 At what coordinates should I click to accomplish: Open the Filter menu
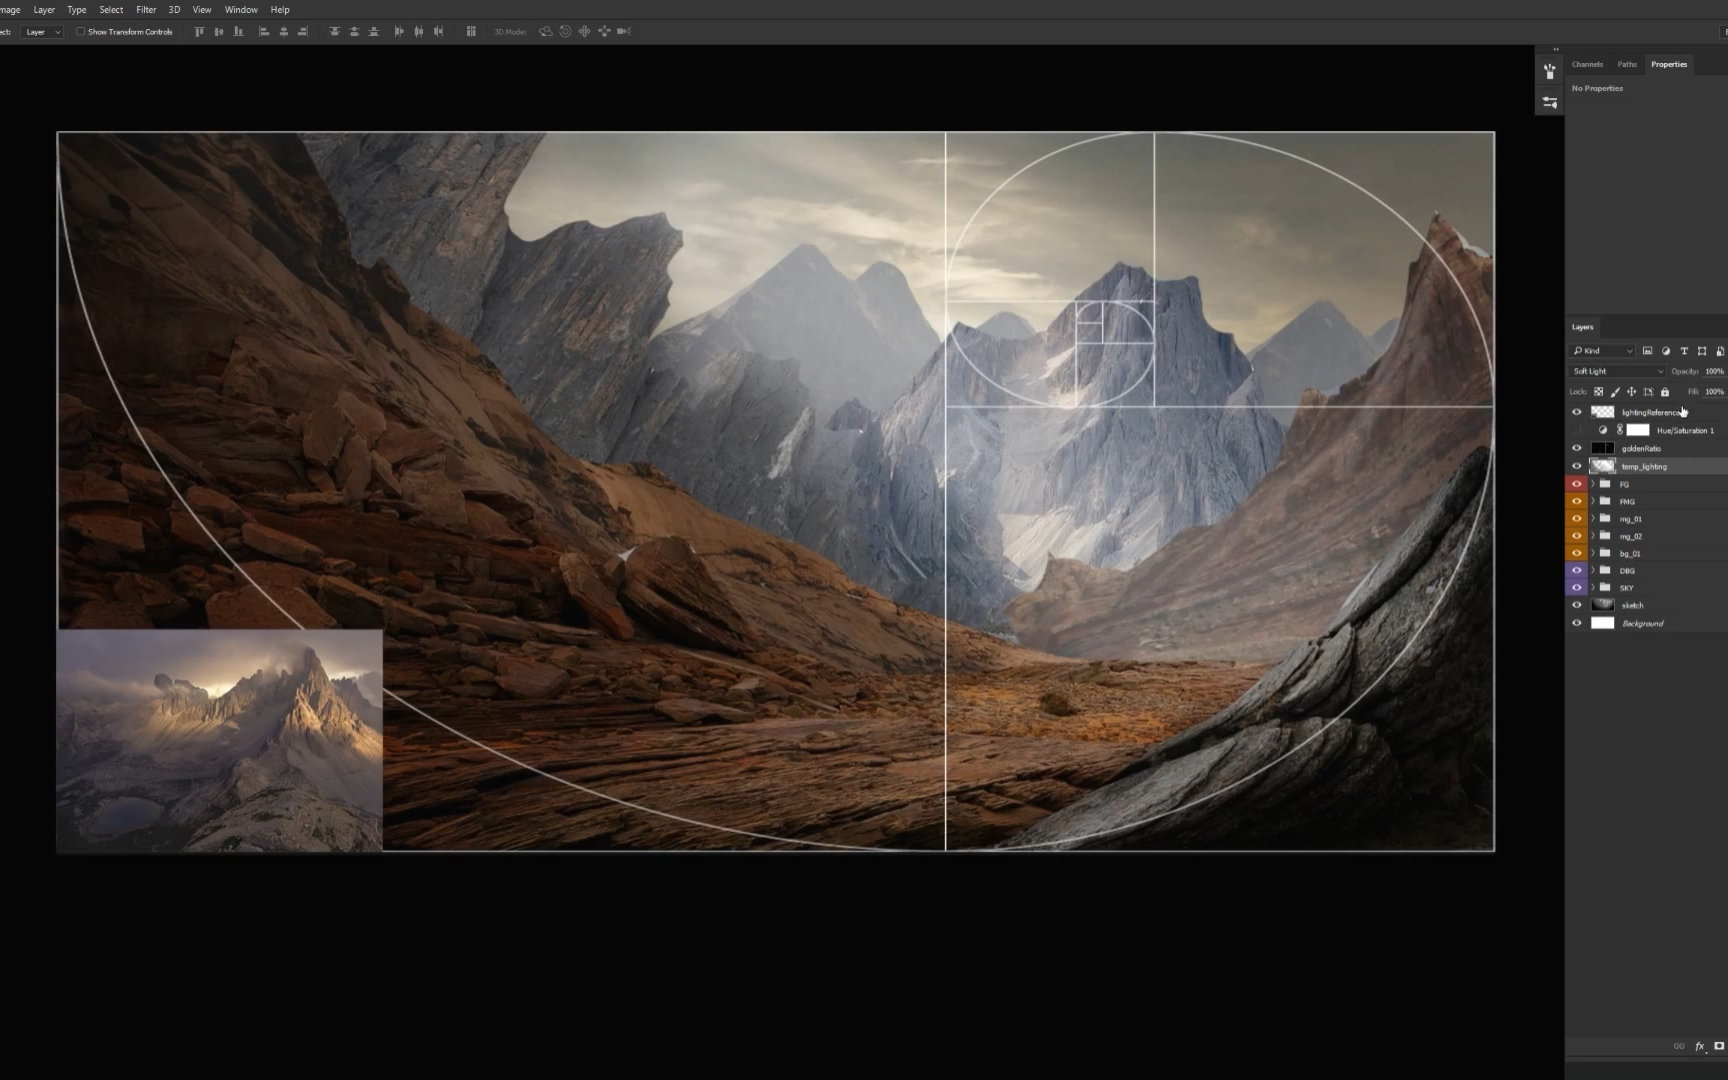pyautogui.click(x=146, y=9)
